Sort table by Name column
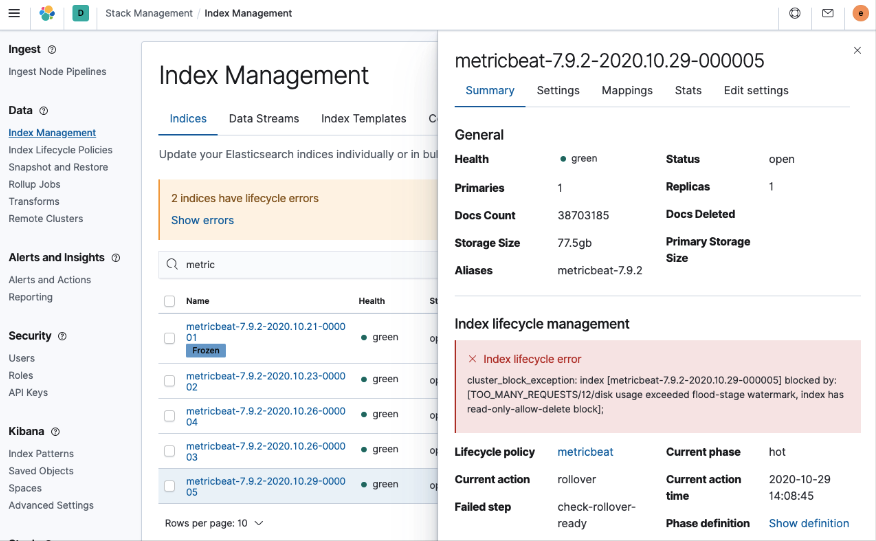Viewport: 876px width, 541px height. pyautogui.click(x=198, y=301)
